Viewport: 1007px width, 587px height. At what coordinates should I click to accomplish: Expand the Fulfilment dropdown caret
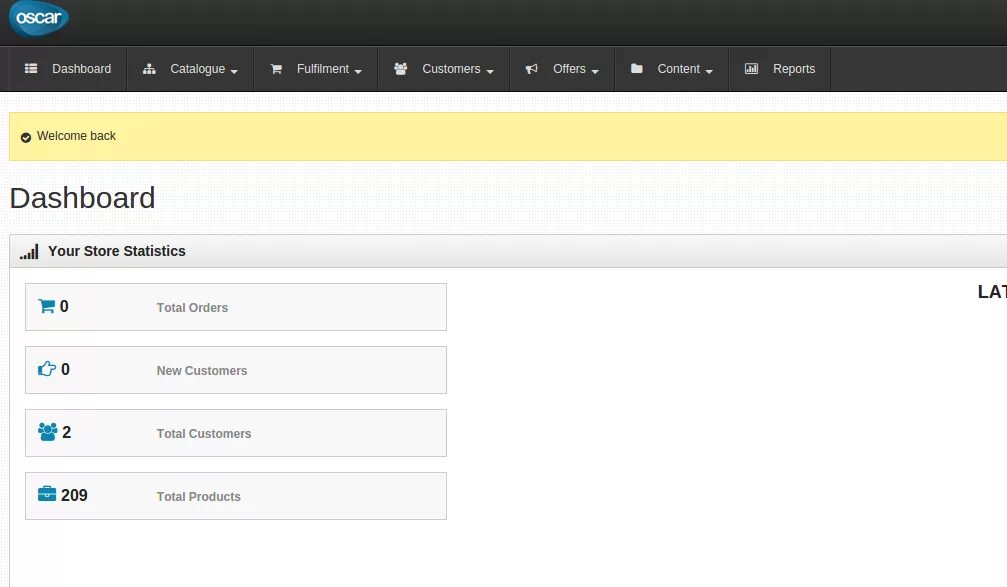358,71
